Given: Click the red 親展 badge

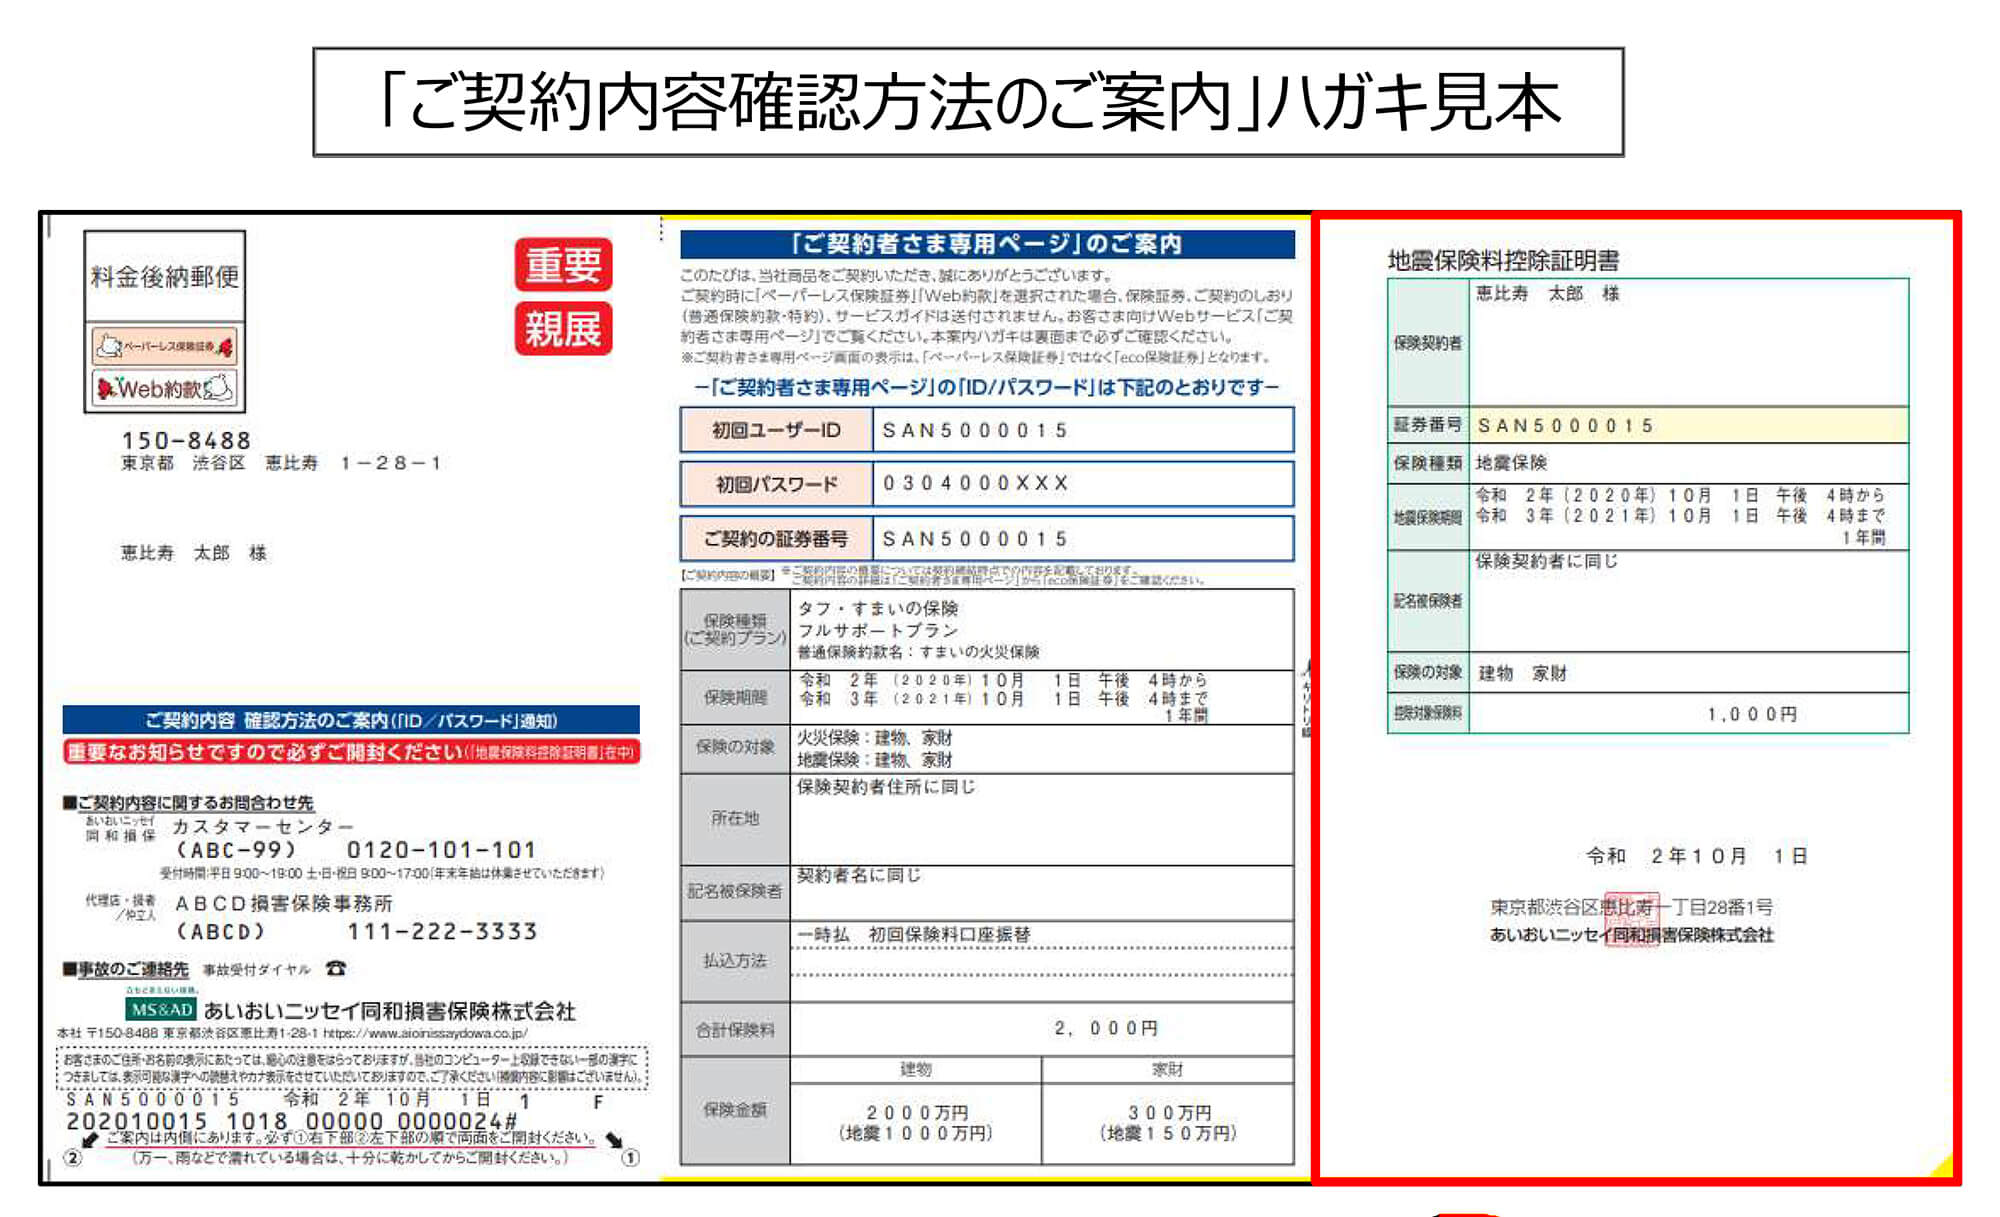Looking at the screenshot, I should 563,329.
